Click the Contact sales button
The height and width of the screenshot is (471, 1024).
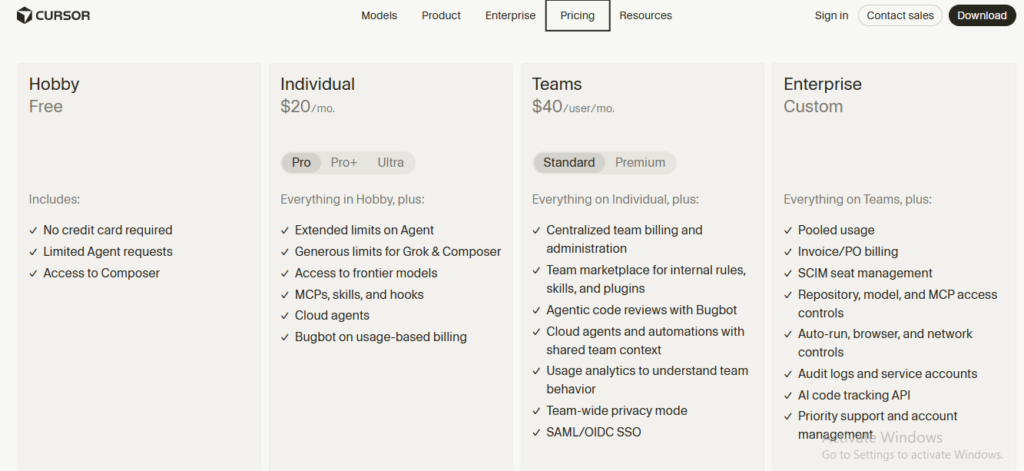(900, 15)
